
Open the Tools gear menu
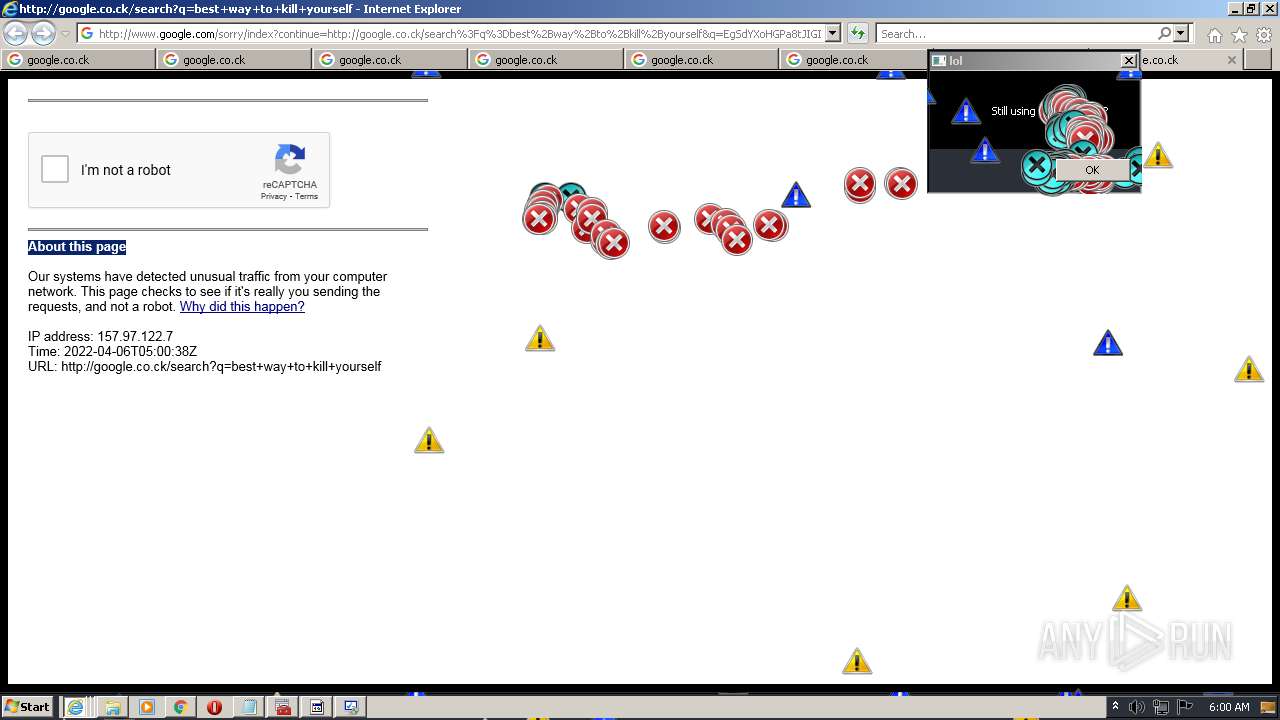1263,35
